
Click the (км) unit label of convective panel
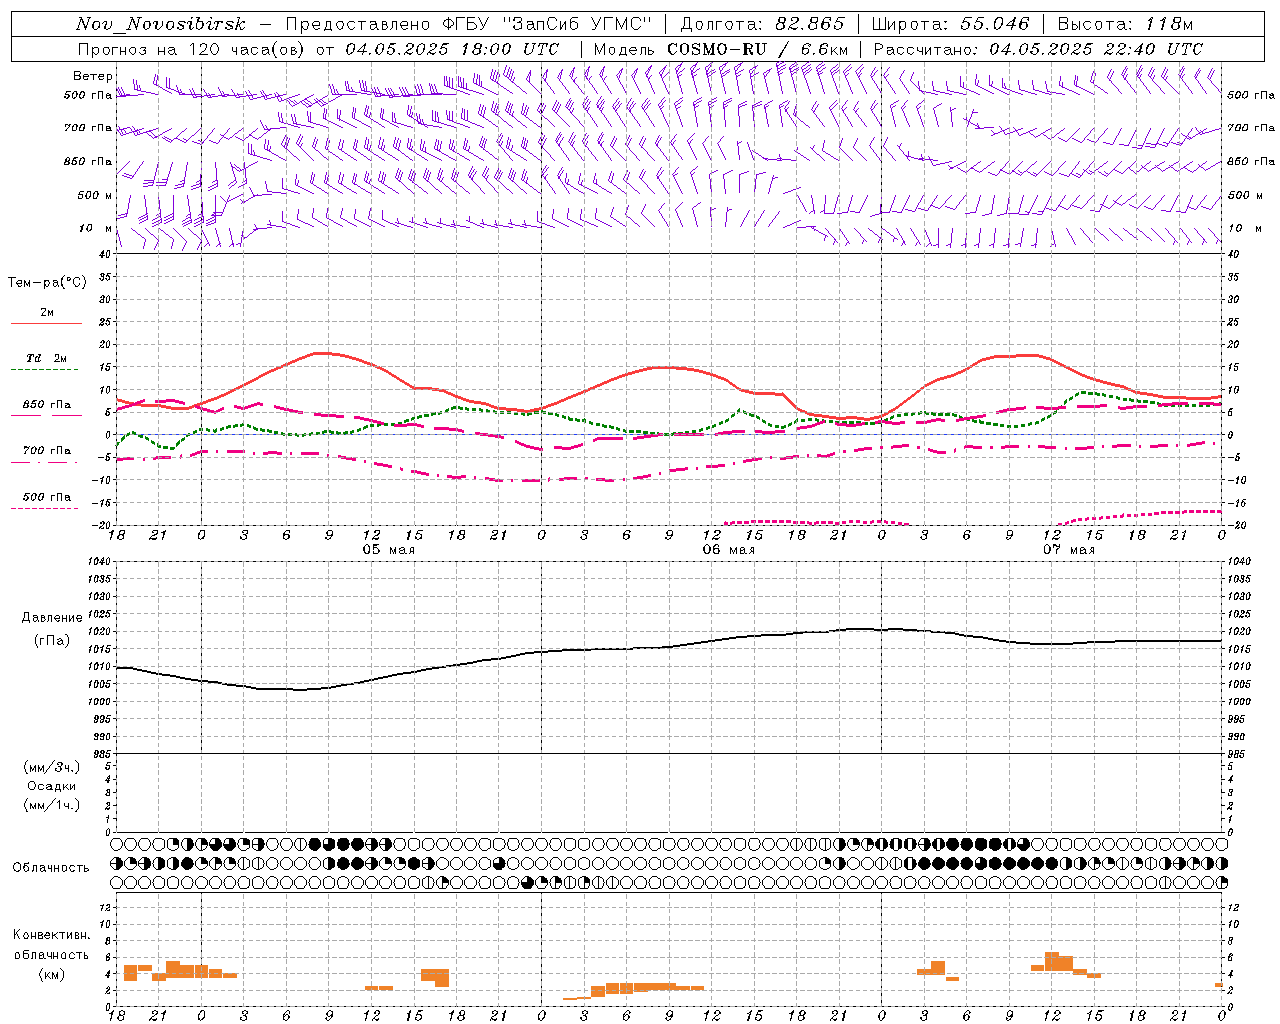52,974
